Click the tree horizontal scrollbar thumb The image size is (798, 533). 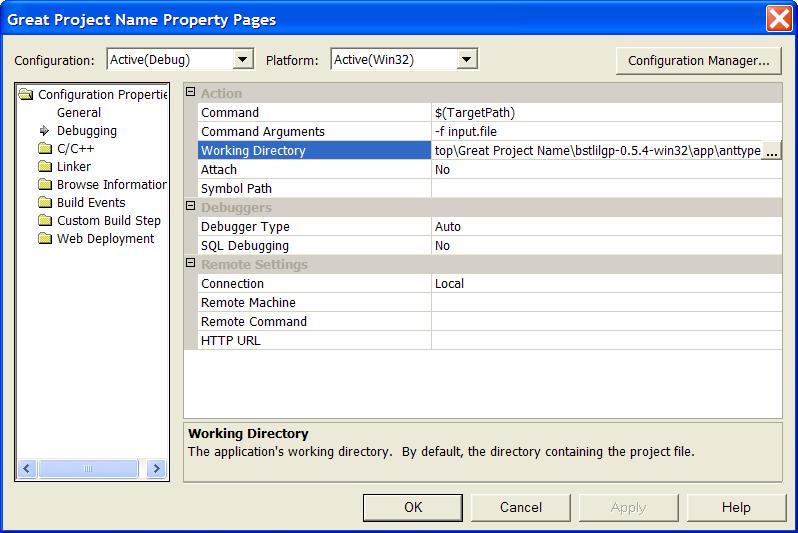(x=88, y=468)
